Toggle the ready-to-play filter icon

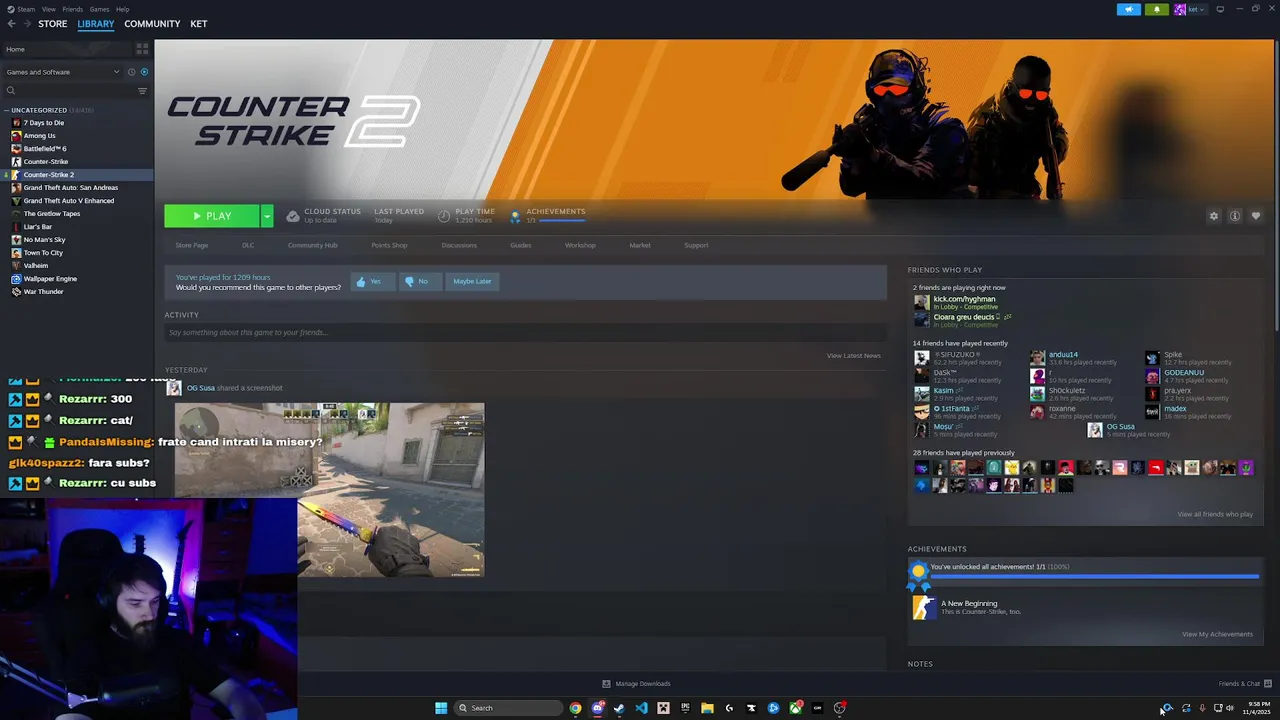144,72
